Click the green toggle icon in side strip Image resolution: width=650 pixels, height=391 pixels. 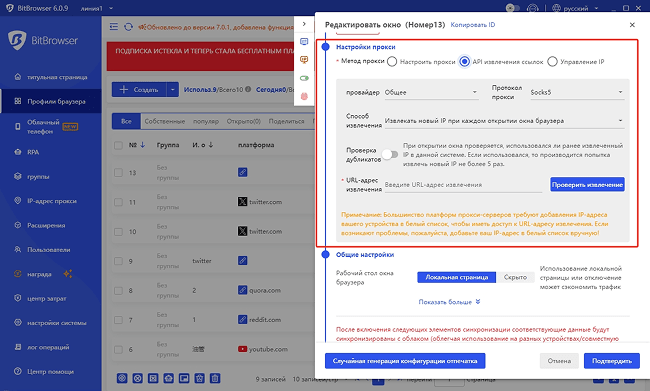click(x=304, y=78)
